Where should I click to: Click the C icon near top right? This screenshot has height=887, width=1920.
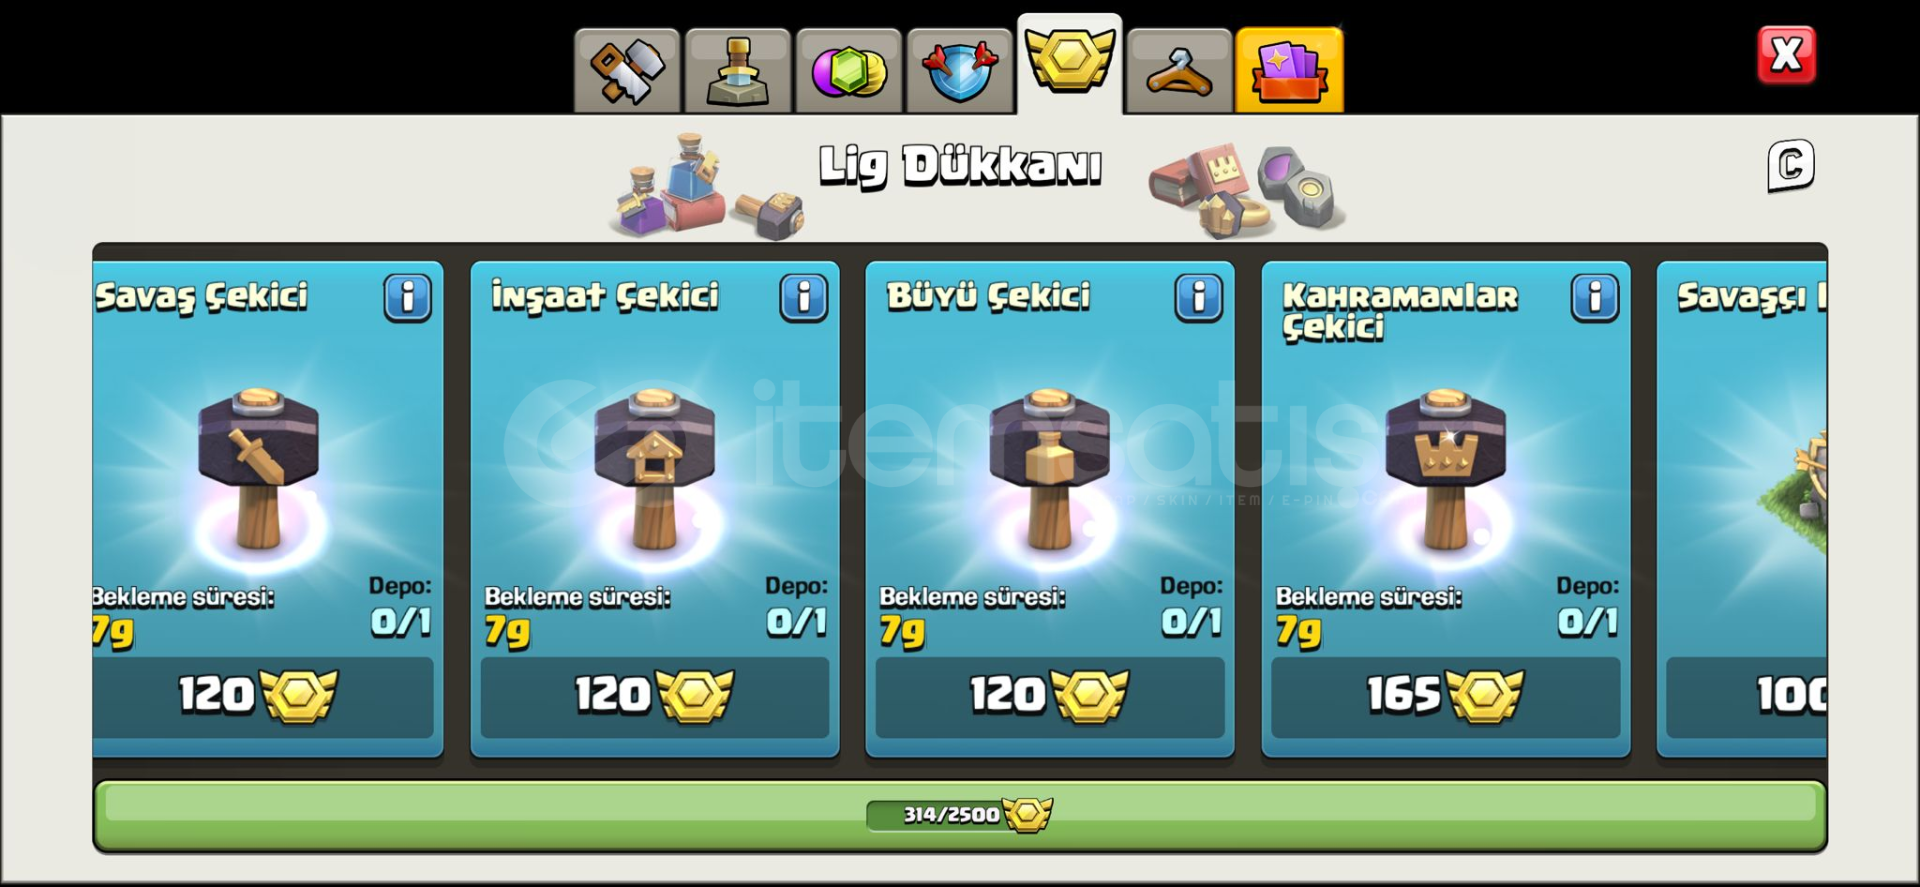coord(1791,165)
